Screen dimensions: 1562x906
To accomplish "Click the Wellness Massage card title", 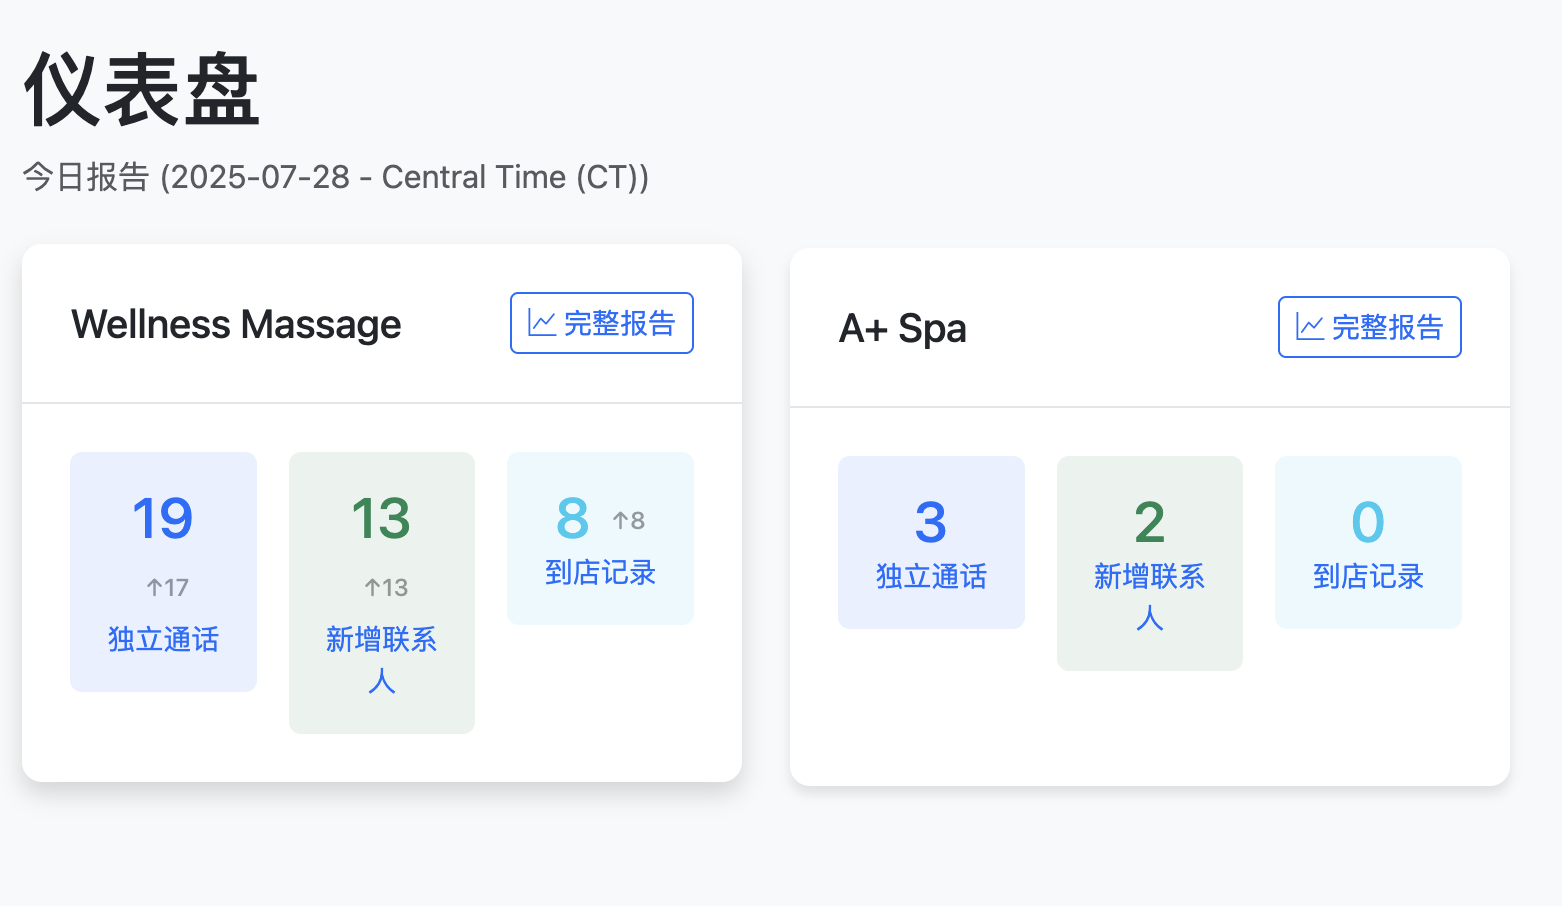I will pos(236,324).
